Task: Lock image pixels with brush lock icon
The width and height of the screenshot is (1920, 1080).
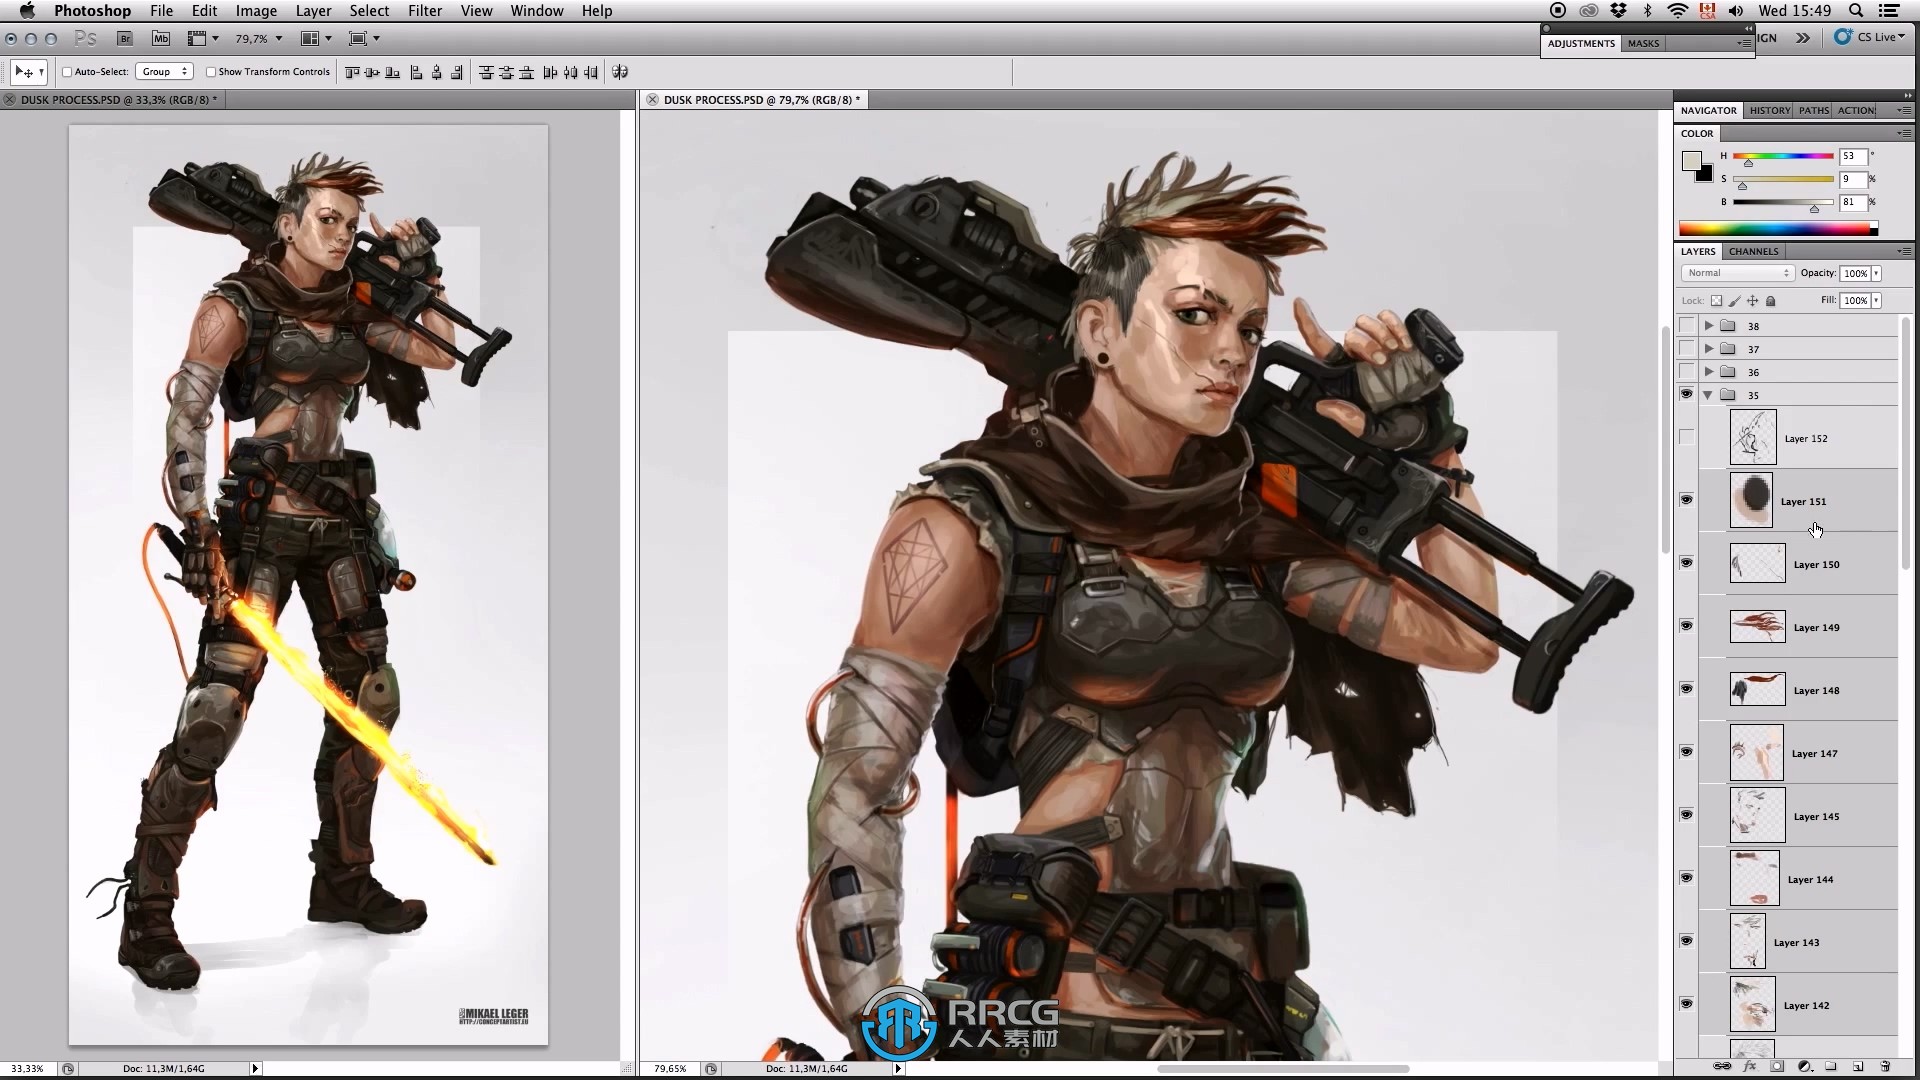Action: pos(1735,301)
